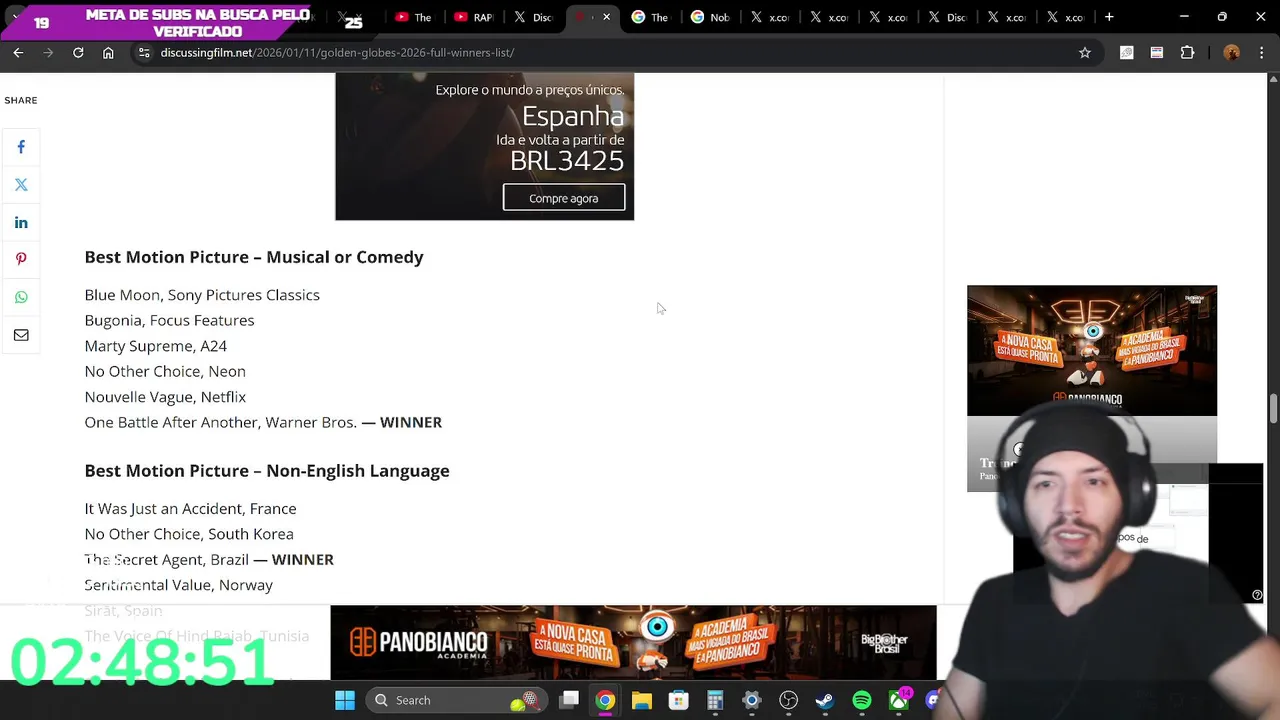Click 'It Was Just an Accident, France'

(190, 509)
